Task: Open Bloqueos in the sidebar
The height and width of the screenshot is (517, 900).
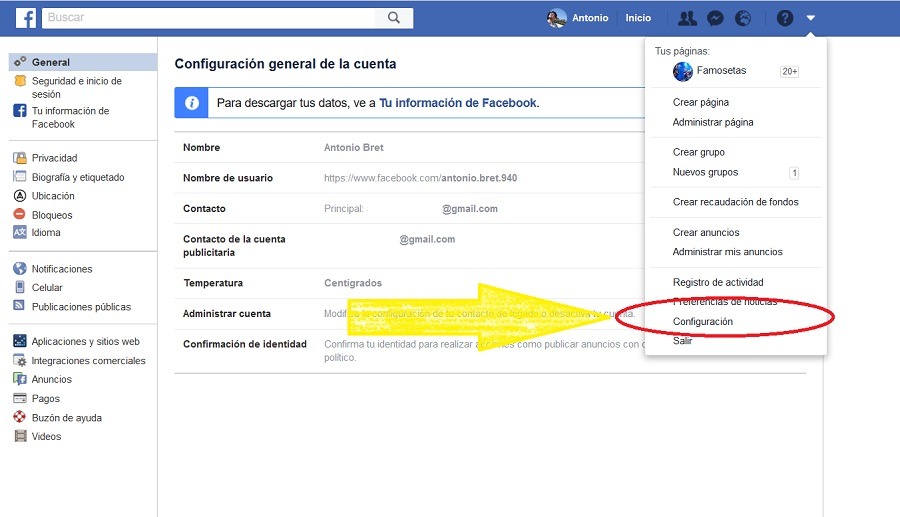Action: 52,215
